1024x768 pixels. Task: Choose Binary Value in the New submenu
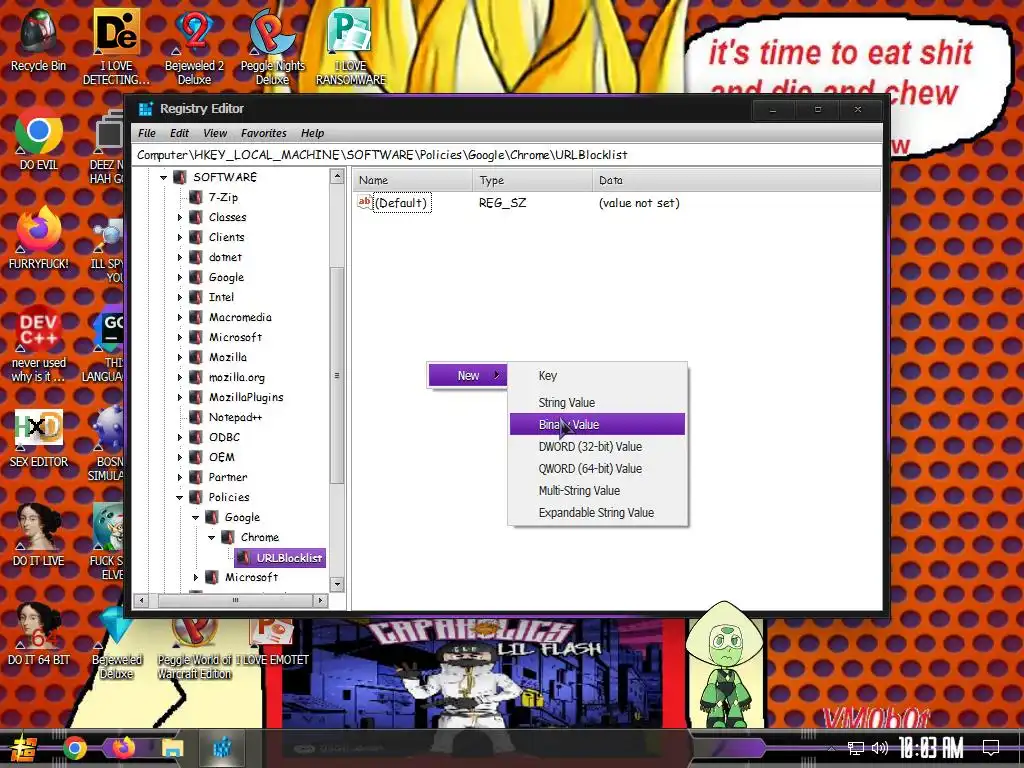(598, 424)
